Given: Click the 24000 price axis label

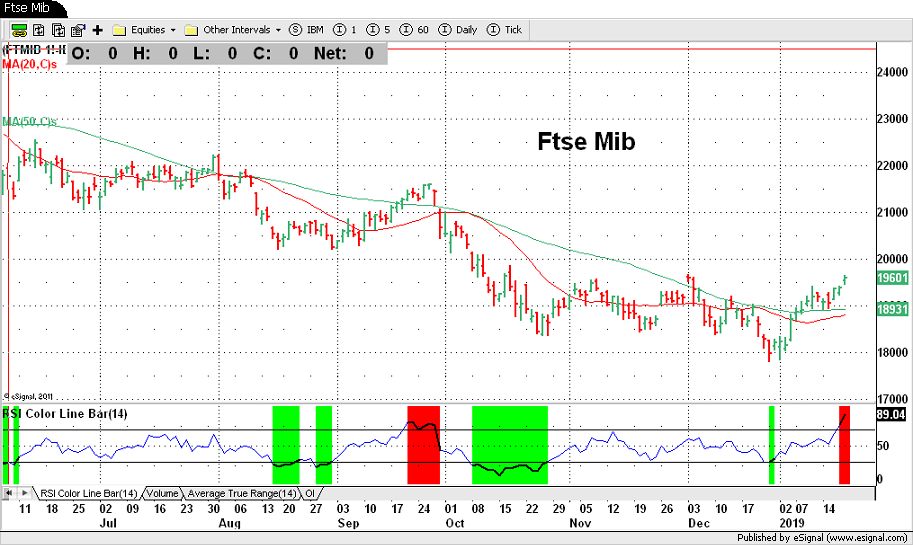Looking at the screenshot, I should (x=892, y=72).
